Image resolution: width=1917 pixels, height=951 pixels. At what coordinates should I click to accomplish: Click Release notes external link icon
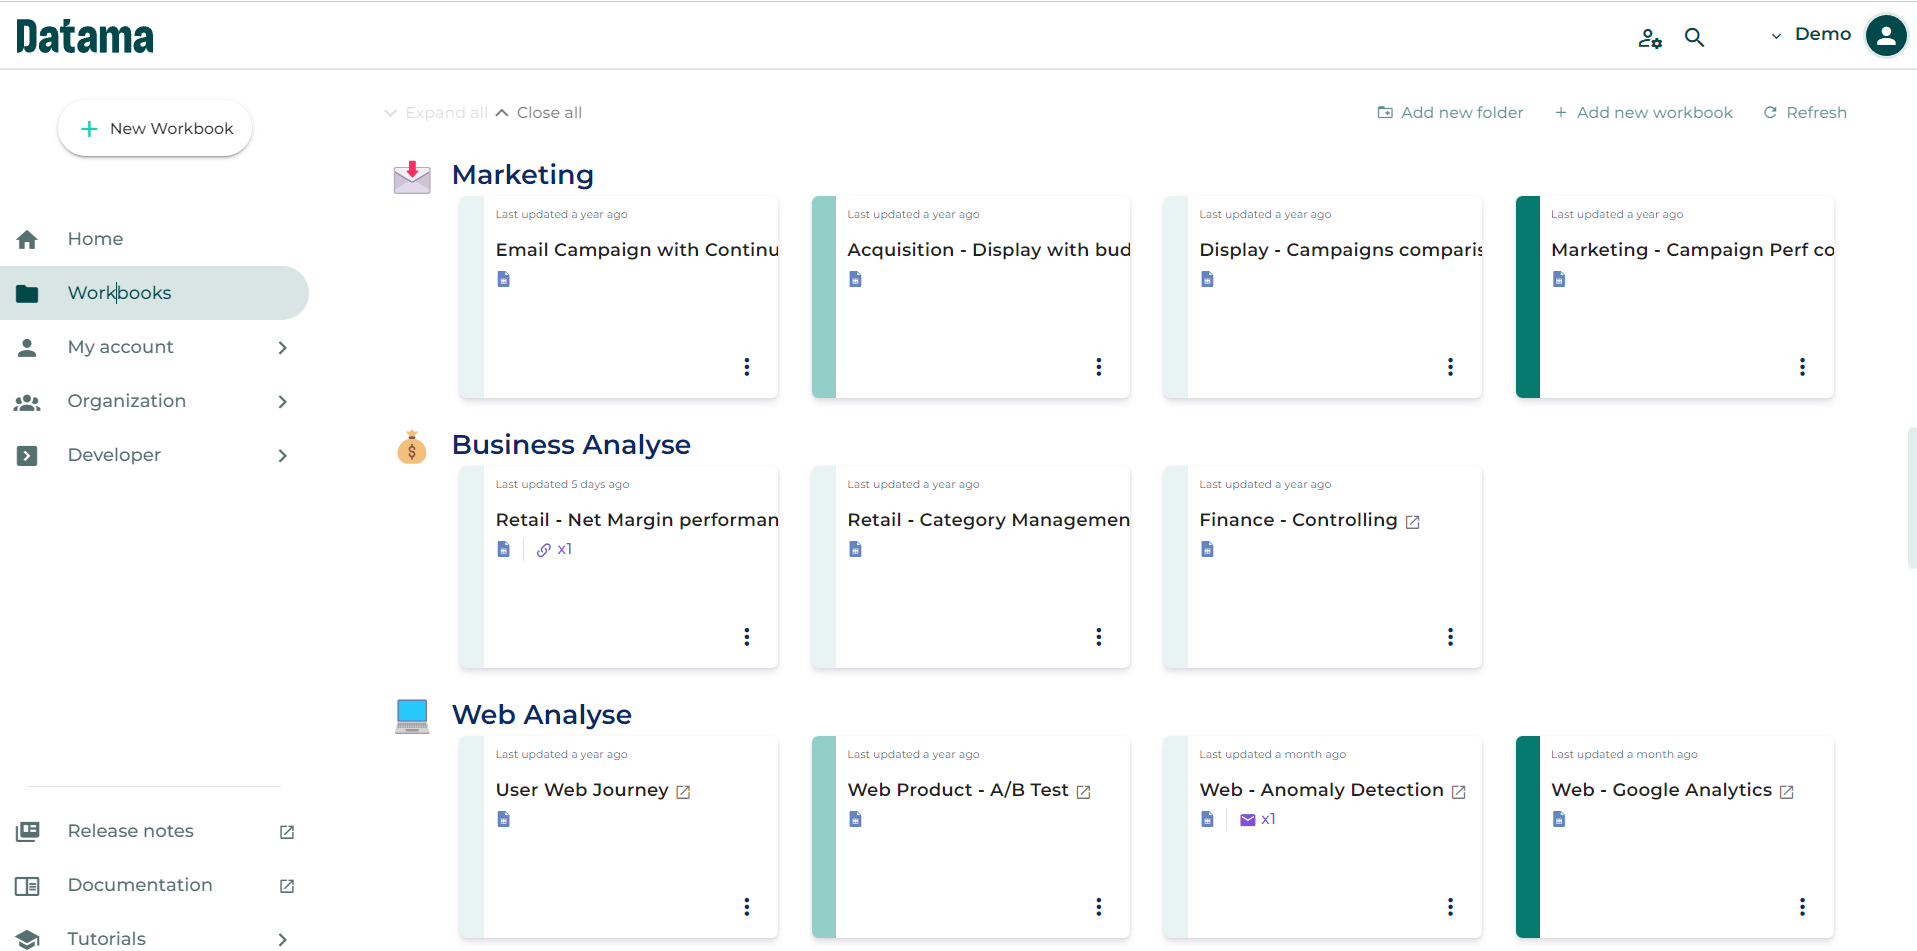[287, 832]
